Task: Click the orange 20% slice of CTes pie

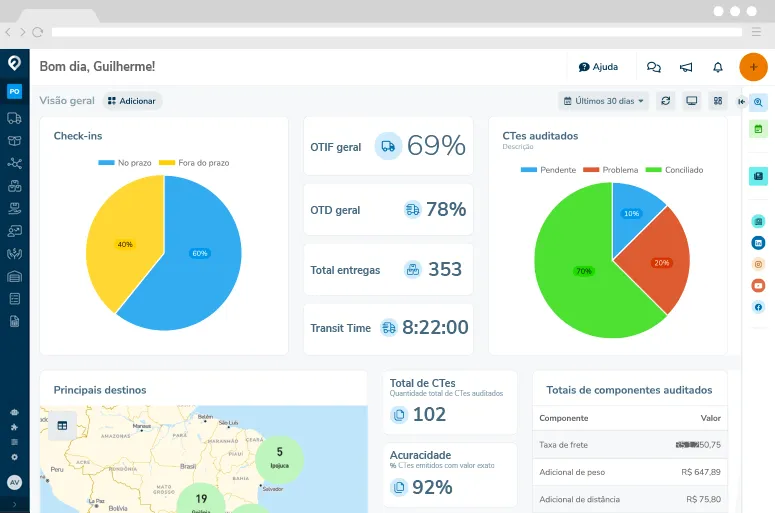Action: [662, 263]
